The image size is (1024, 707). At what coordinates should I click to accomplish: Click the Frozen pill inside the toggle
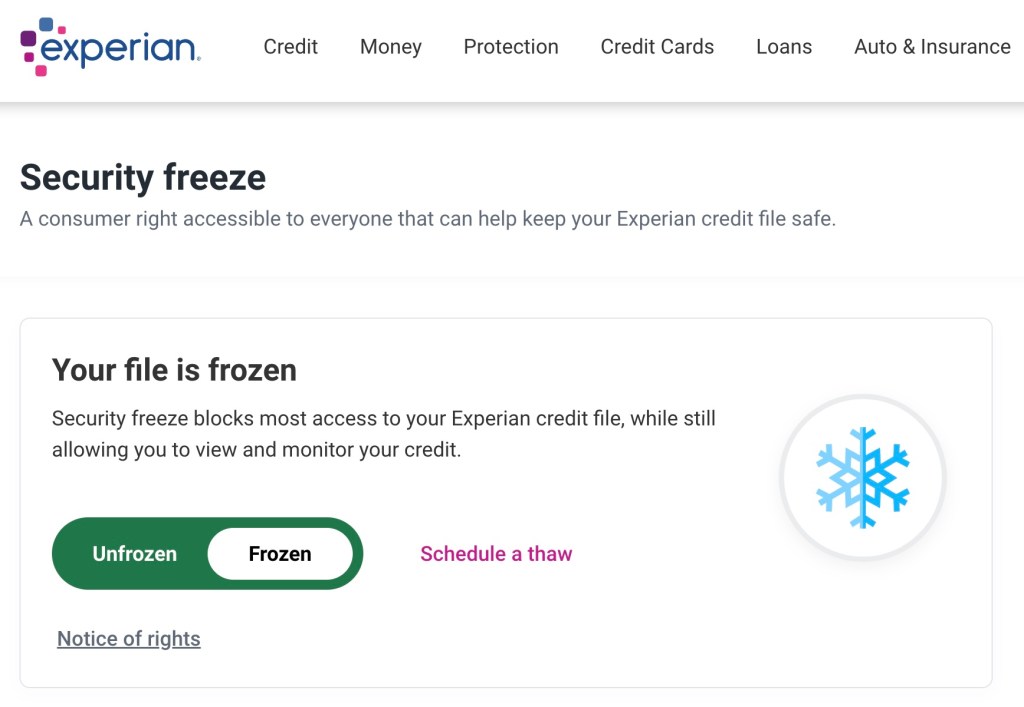click(x=280, y=553)
